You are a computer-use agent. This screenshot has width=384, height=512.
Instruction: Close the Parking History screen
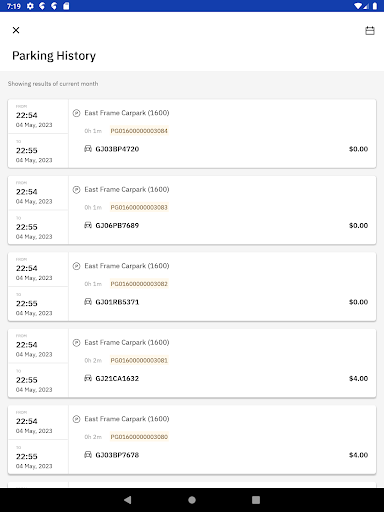(x=16, y=30)
